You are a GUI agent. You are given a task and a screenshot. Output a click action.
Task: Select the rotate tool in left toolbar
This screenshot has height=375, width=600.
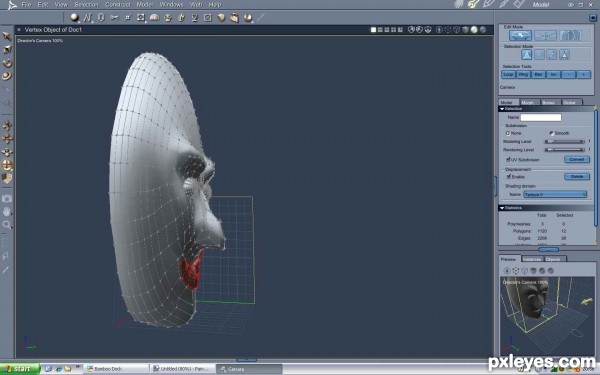click(x=7, y=63)
